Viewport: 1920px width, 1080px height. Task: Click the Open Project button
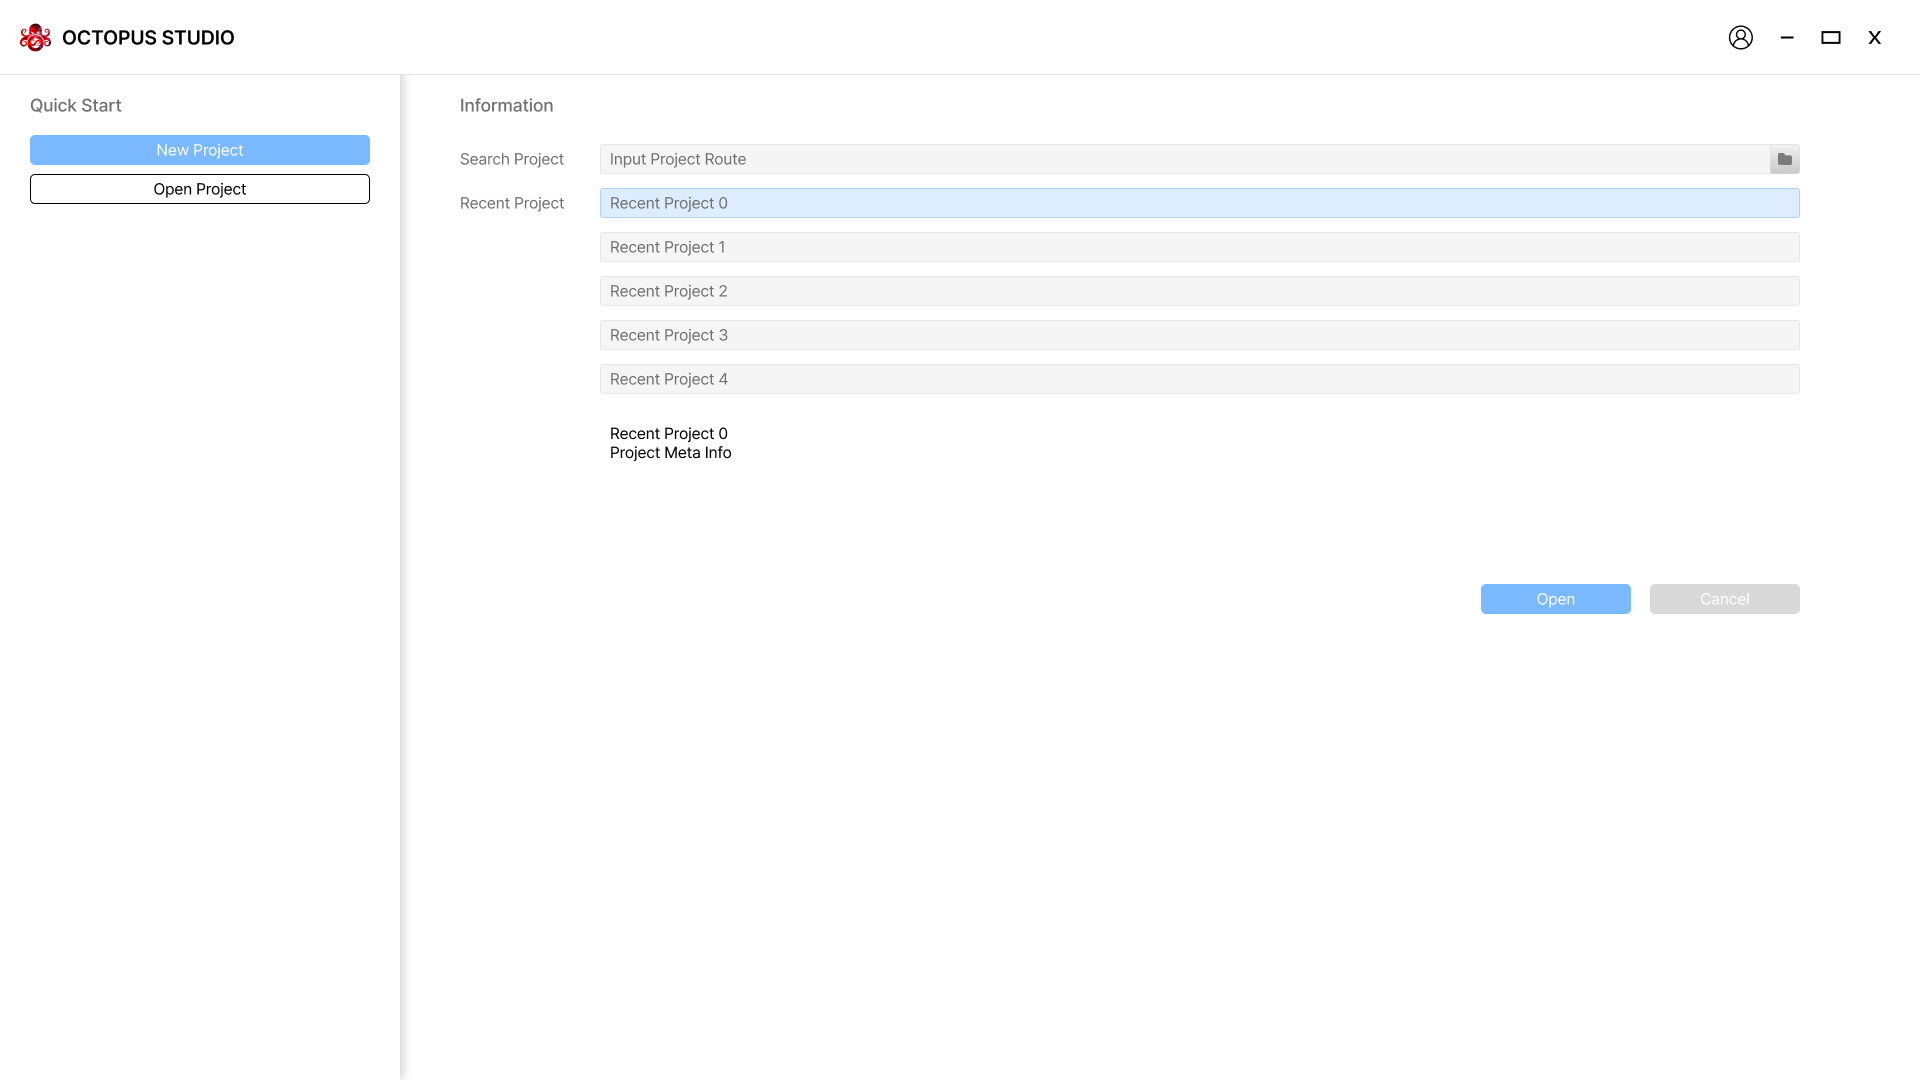click(x=200, y=189)
